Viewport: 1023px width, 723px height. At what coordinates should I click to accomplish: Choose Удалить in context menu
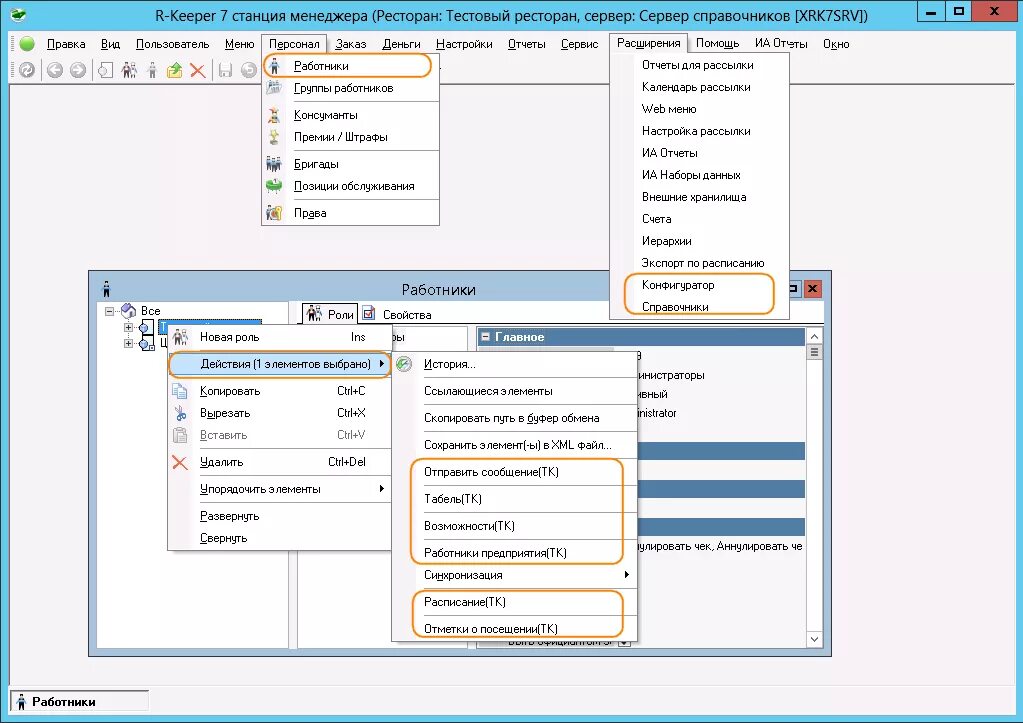click(x=279, y=462)
